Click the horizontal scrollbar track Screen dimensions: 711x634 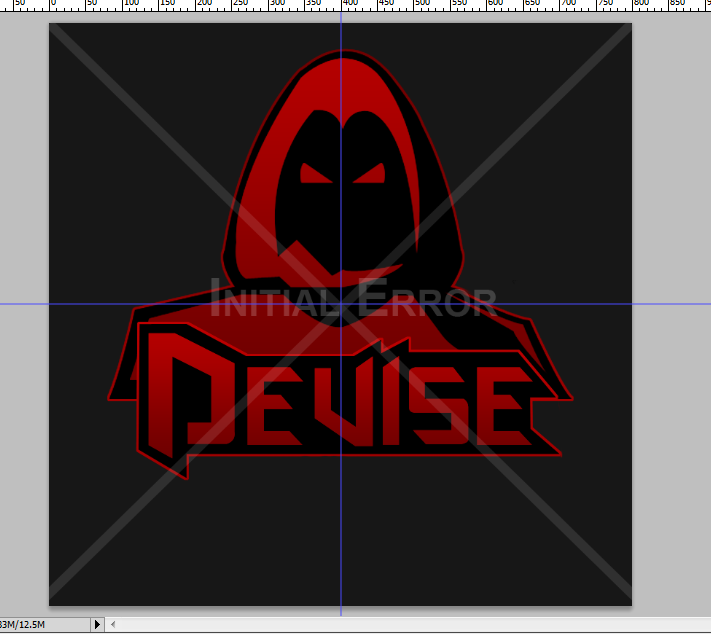400,625
